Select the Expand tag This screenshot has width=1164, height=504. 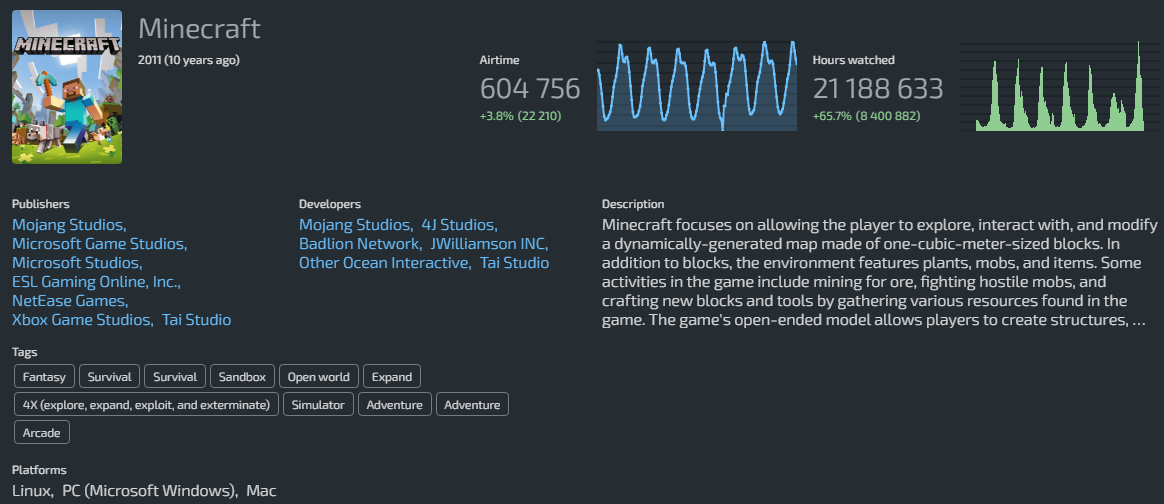tap(392, 376)
